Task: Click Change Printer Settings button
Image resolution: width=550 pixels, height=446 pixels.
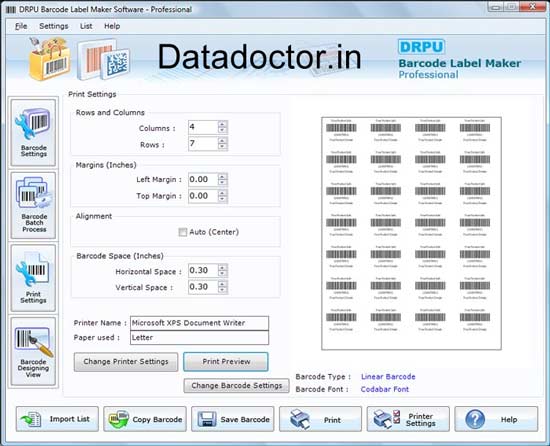Action: point(126,362)
